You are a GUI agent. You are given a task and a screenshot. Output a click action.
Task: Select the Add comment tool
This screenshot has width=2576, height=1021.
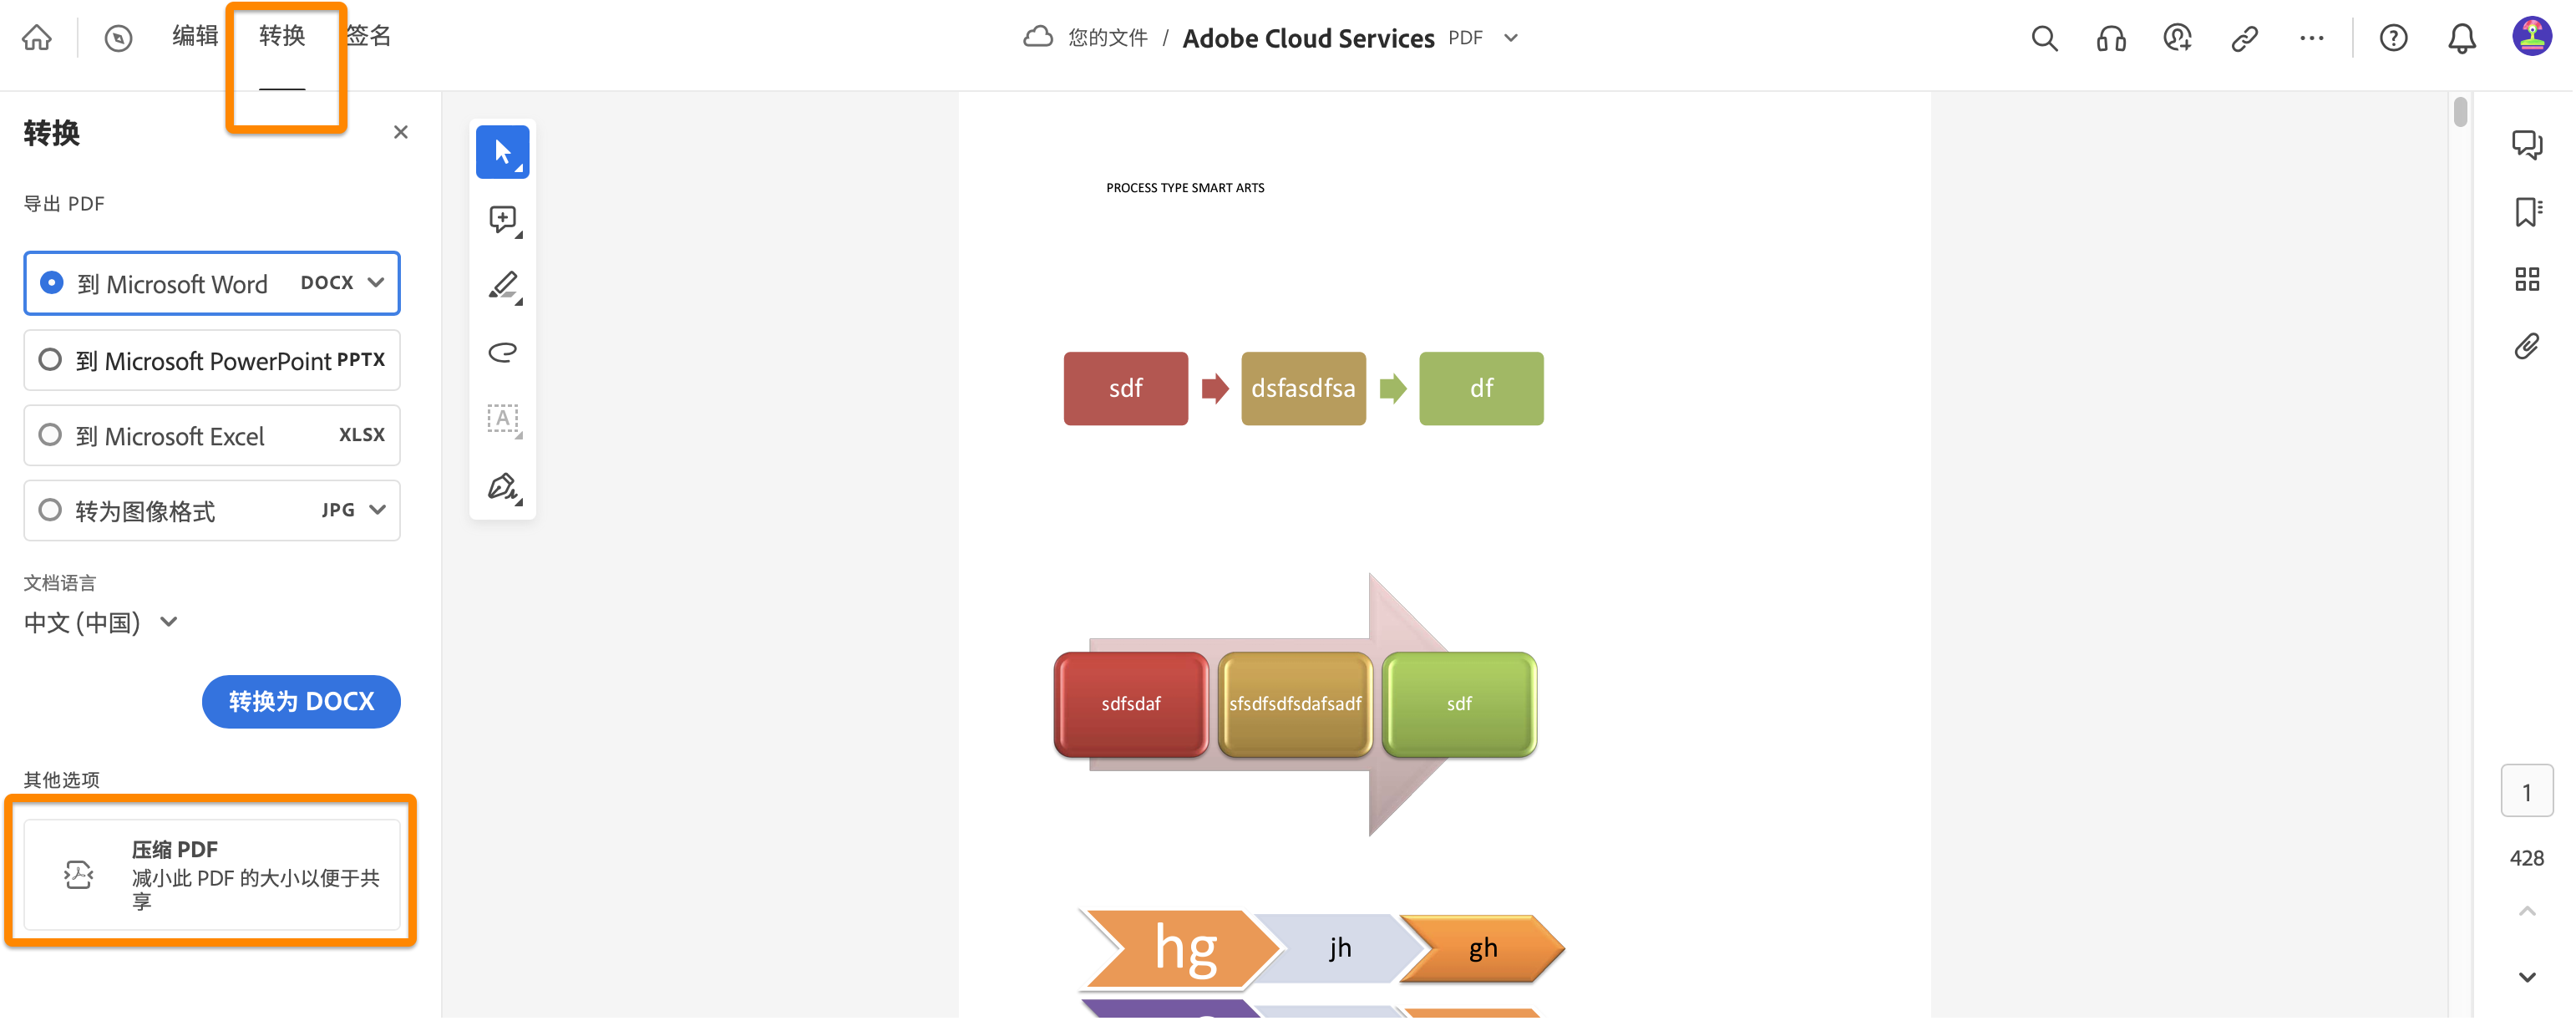pos(502,220)
